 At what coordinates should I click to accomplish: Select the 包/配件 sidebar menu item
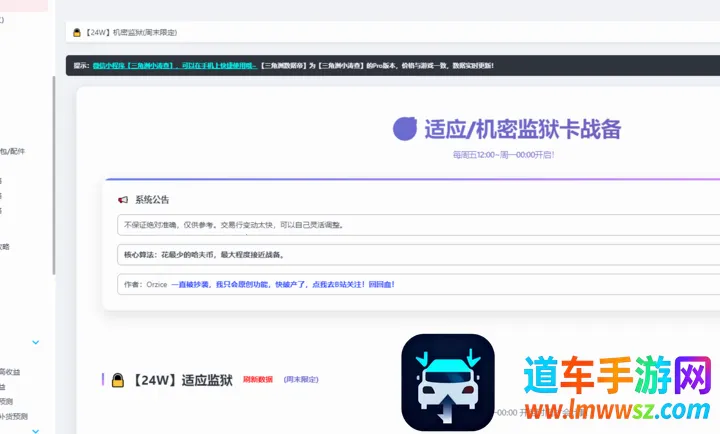[13, 151]
